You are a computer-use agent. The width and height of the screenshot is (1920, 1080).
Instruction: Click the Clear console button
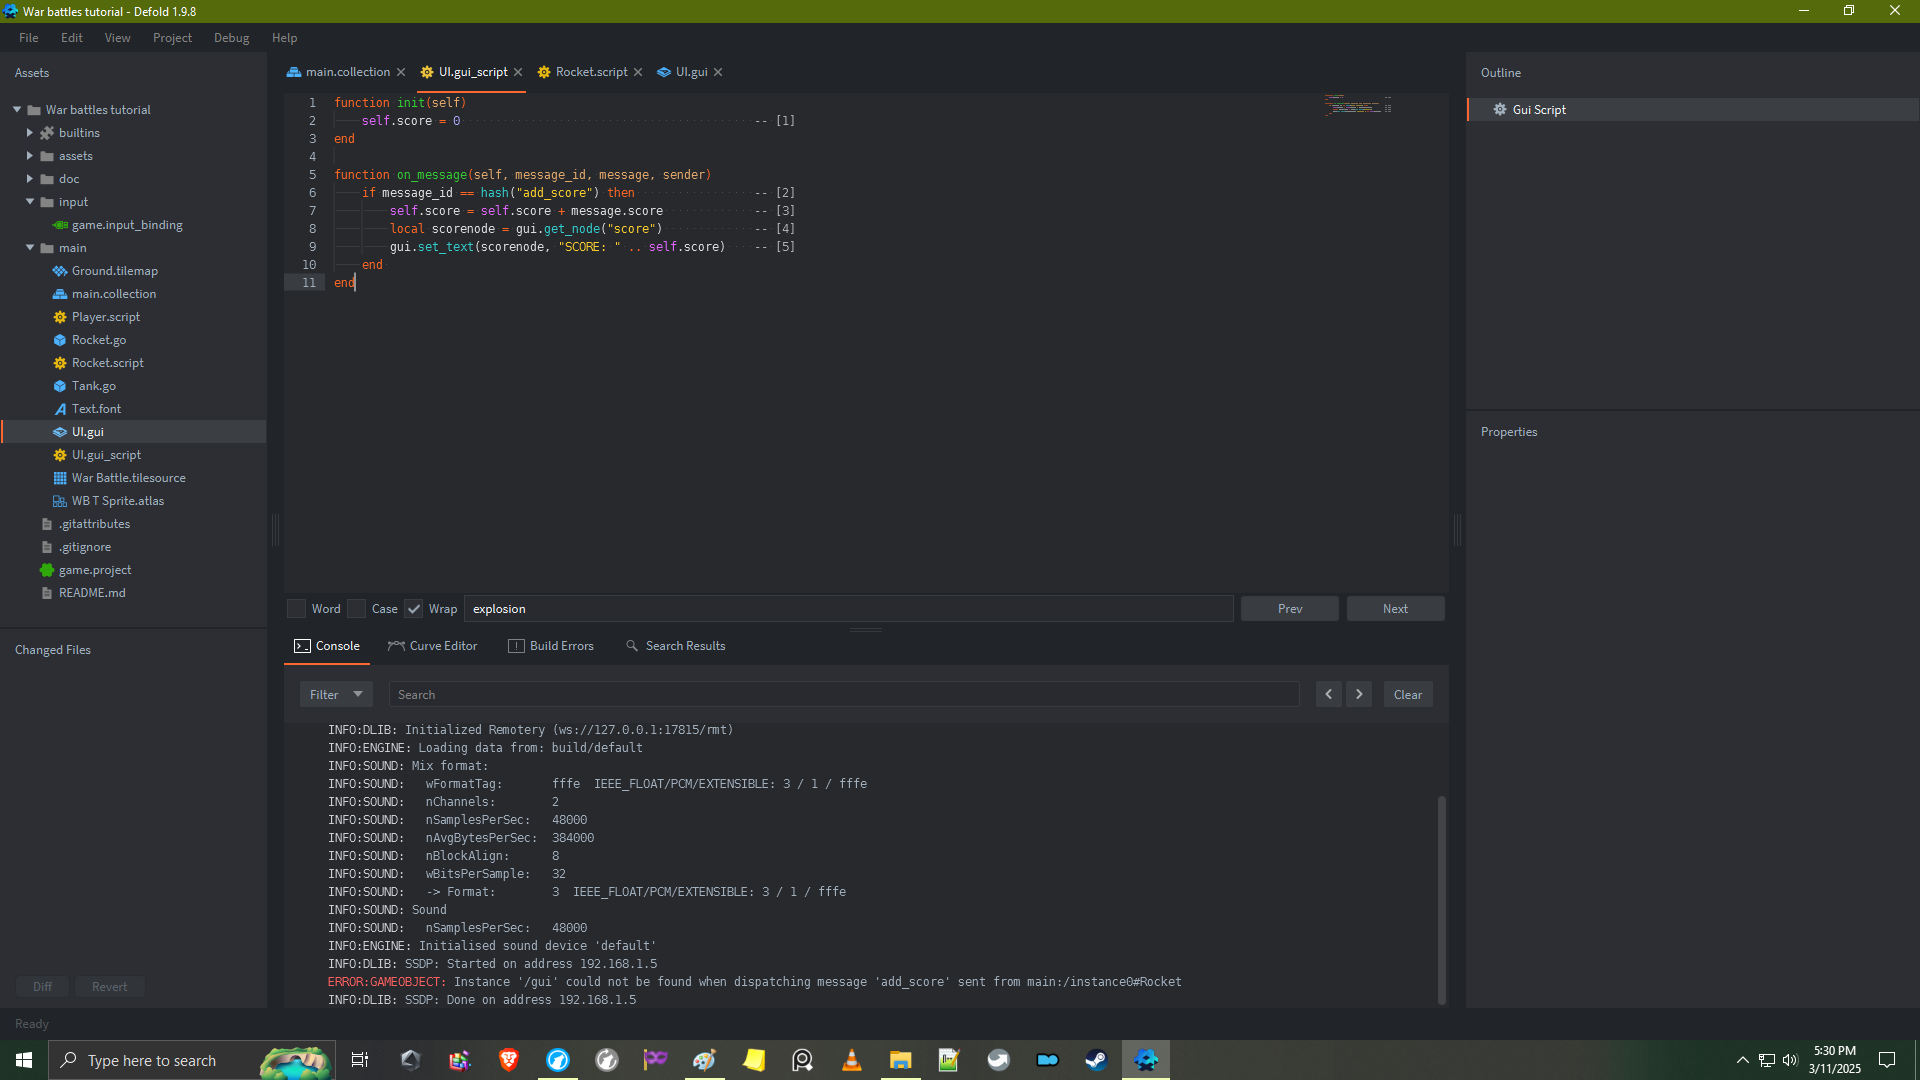click(1407, 695)
